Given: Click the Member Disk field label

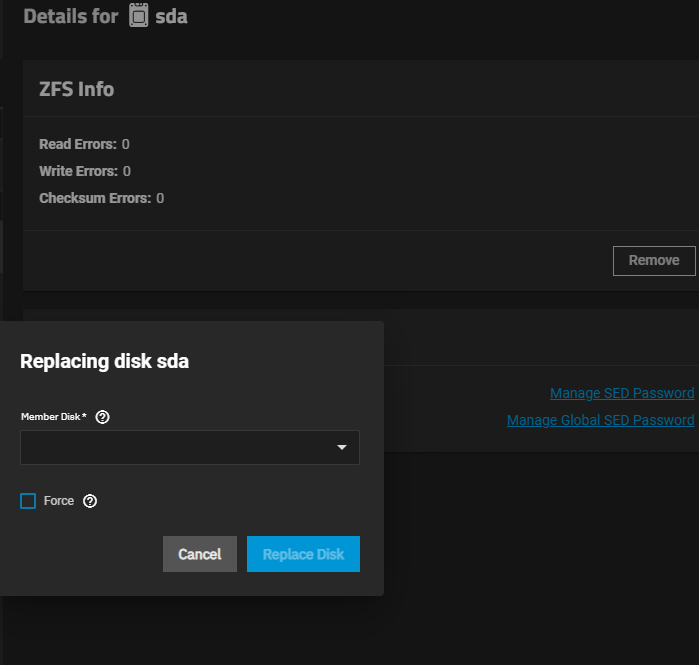Looking at the screenshot, I should [x=54, y=417].
